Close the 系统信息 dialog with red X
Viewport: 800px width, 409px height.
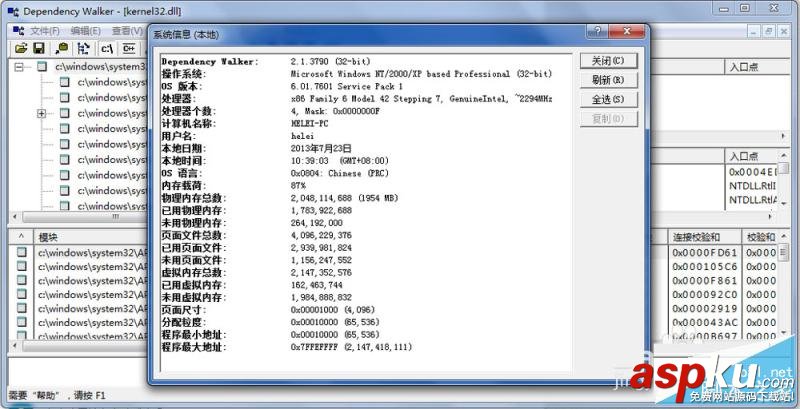tap(628, 32)
